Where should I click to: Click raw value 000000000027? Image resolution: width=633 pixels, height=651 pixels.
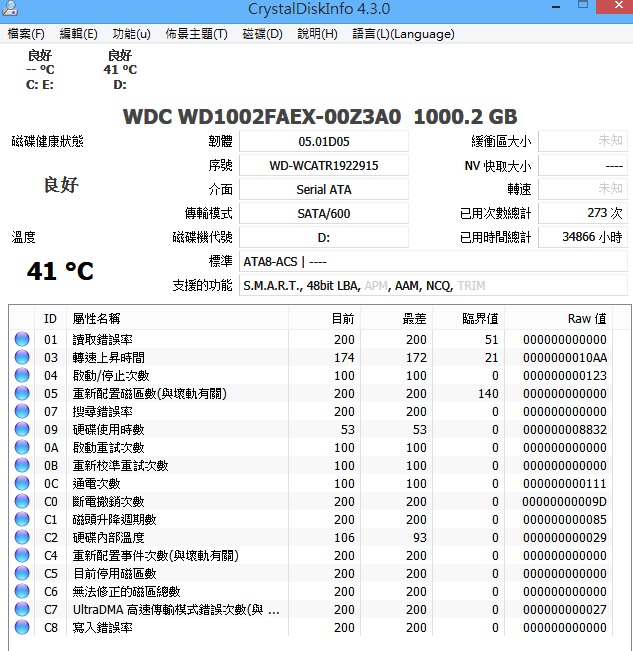click(565, 609)
